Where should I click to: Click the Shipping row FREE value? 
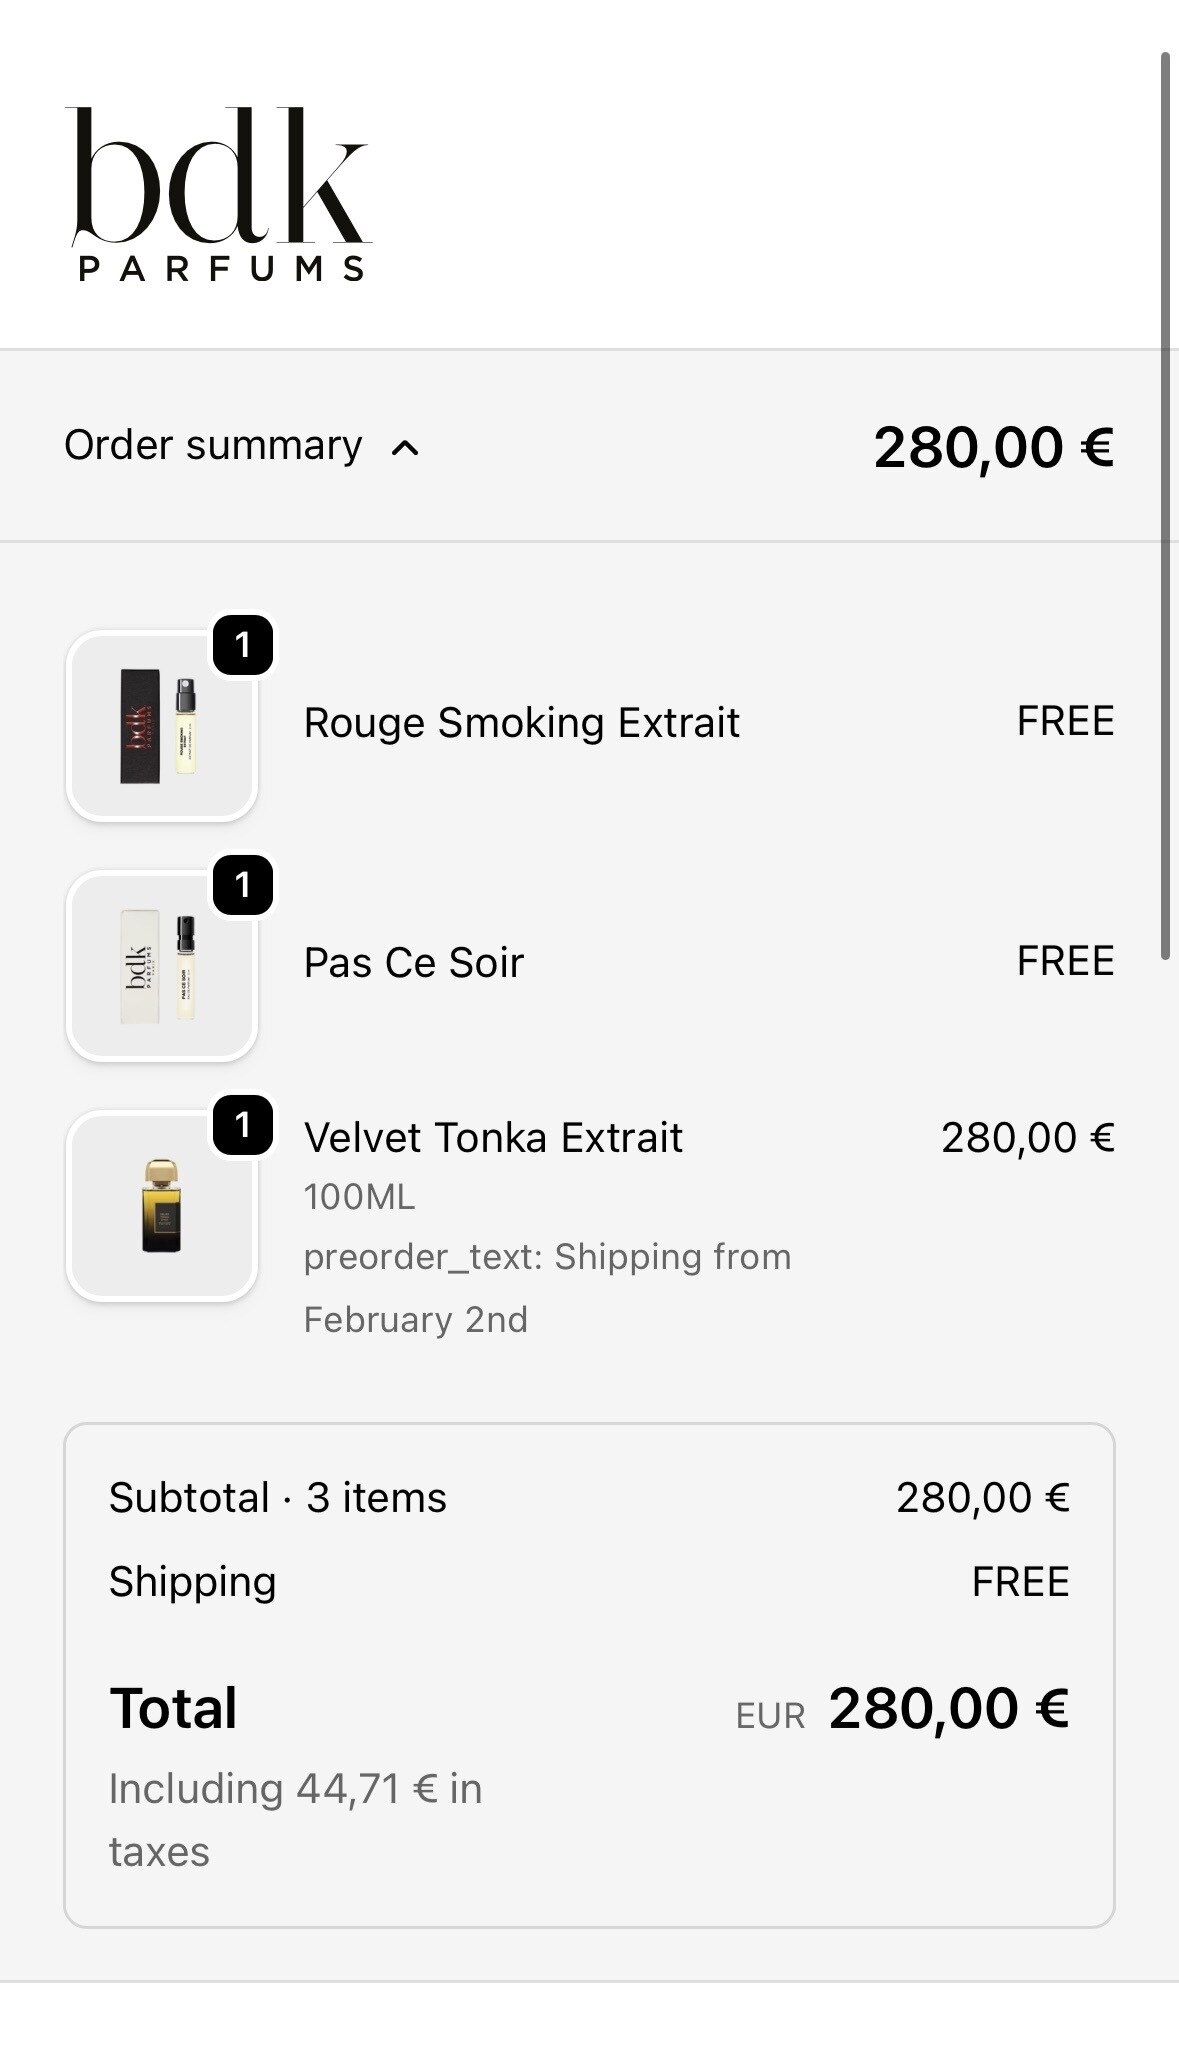(1020, 1582)
